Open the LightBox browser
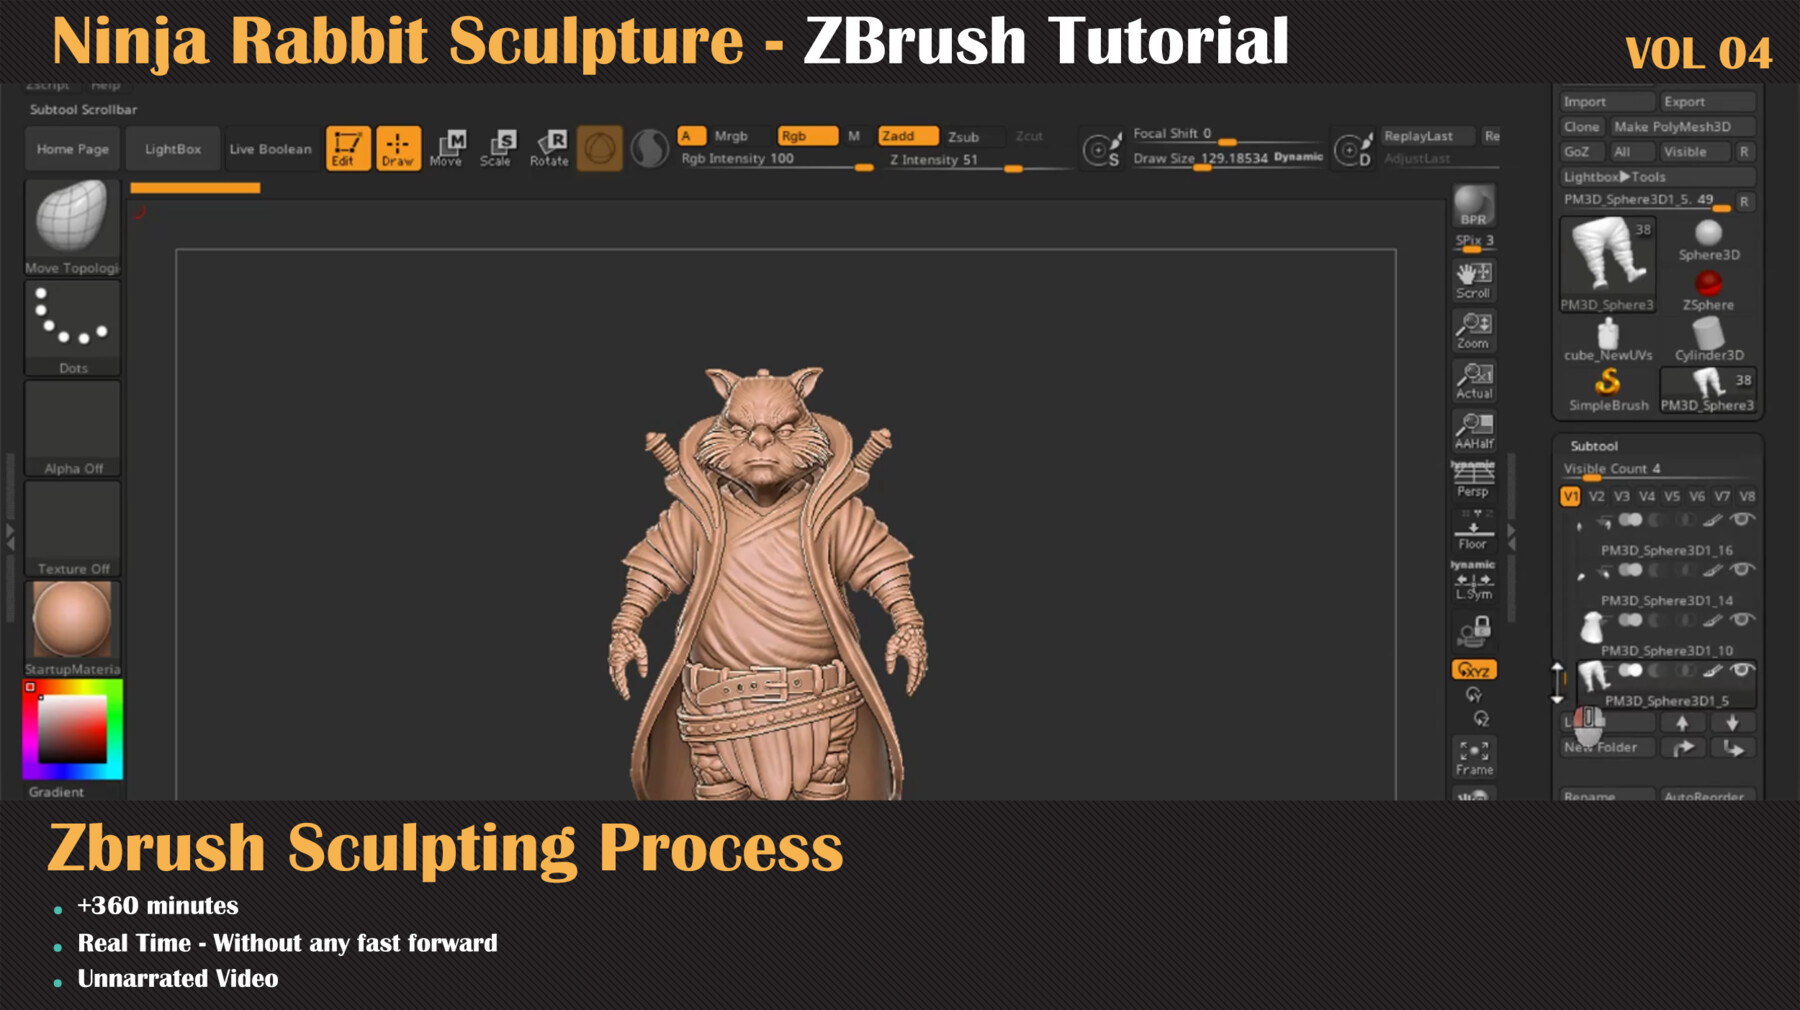1800x1010 pixels. click(x=174, y=148)
